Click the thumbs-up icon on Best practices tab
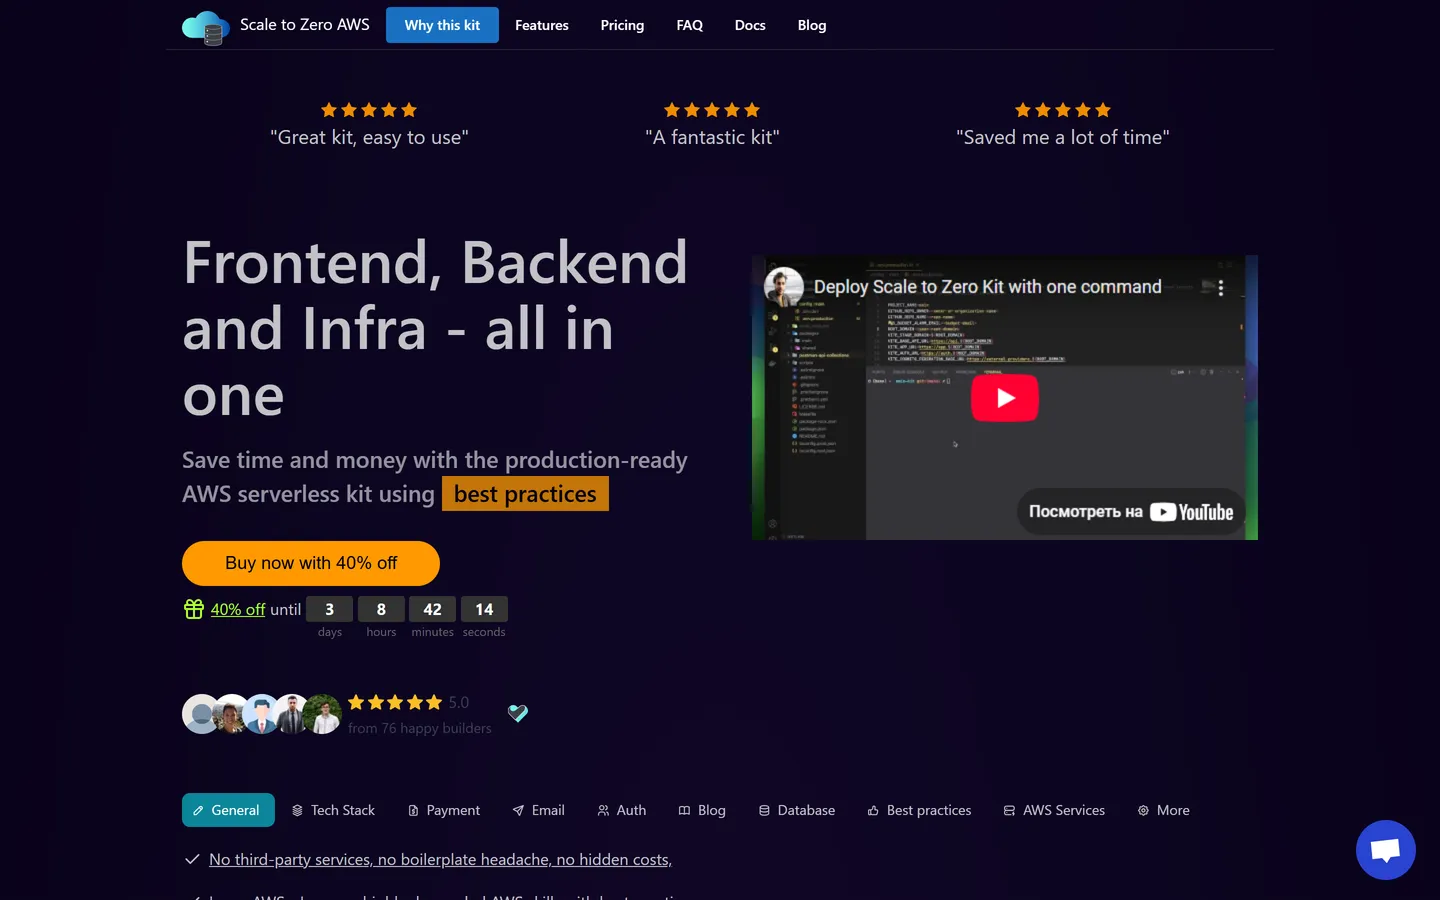Screen dimensions: 1440x900 pos(873,811)
